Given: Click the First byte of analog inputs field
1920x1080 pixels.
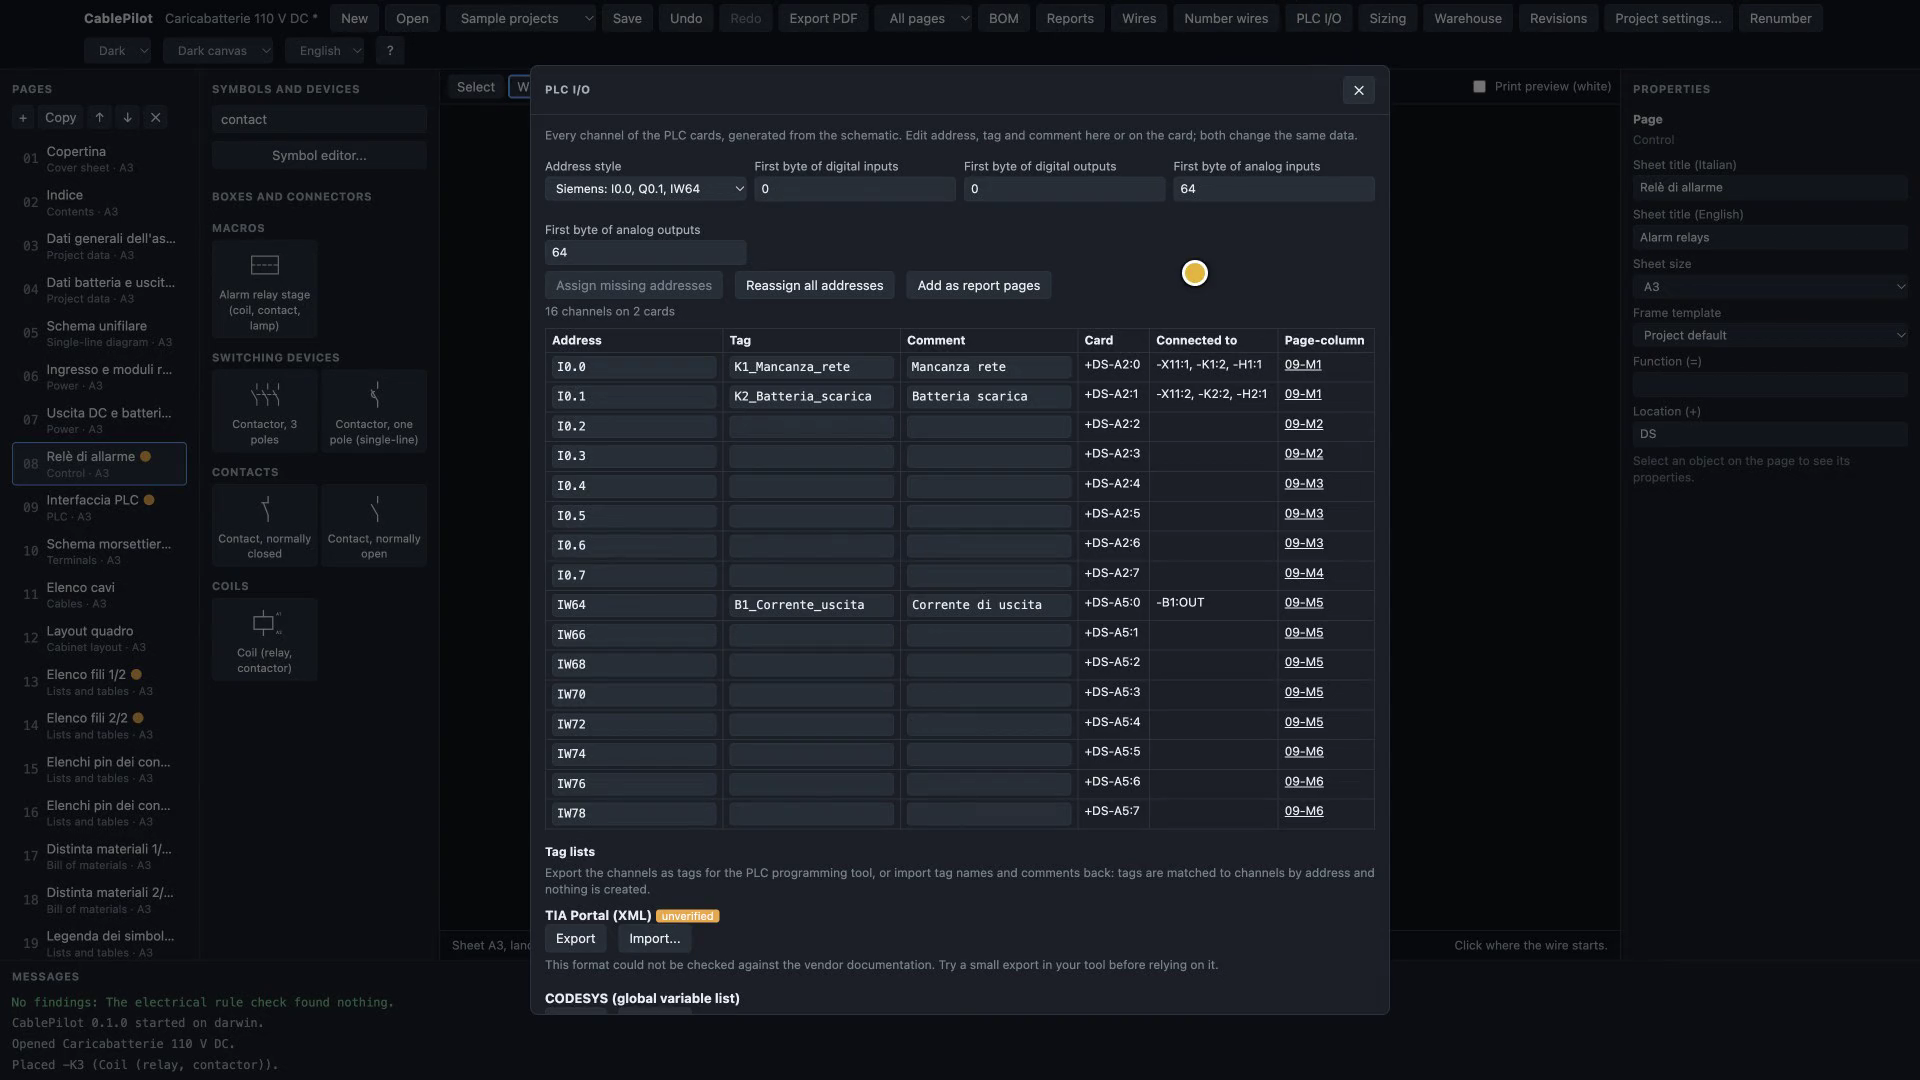Looking at the screenshot, I should click(1273, 189).
